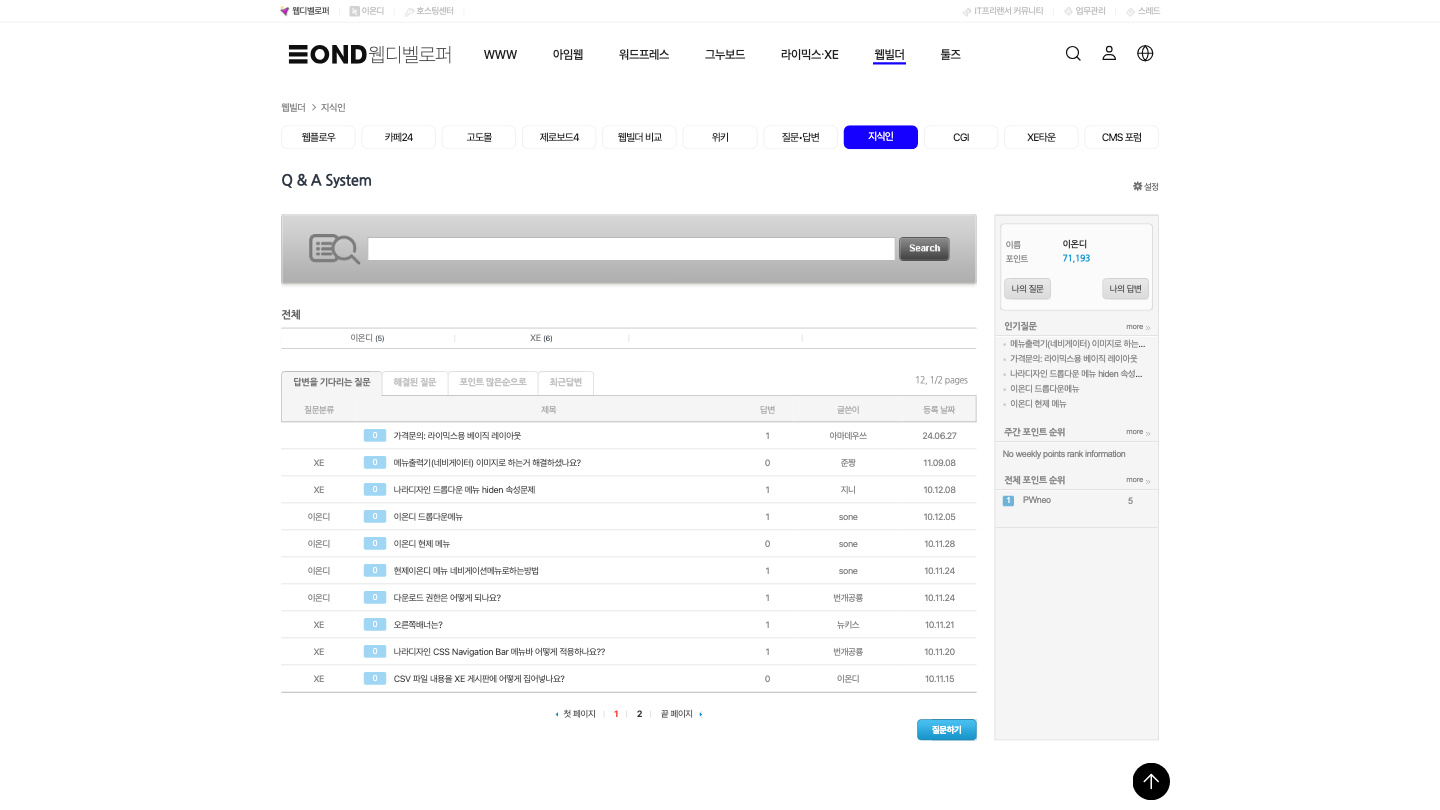Go to page 2

(640, 714)
